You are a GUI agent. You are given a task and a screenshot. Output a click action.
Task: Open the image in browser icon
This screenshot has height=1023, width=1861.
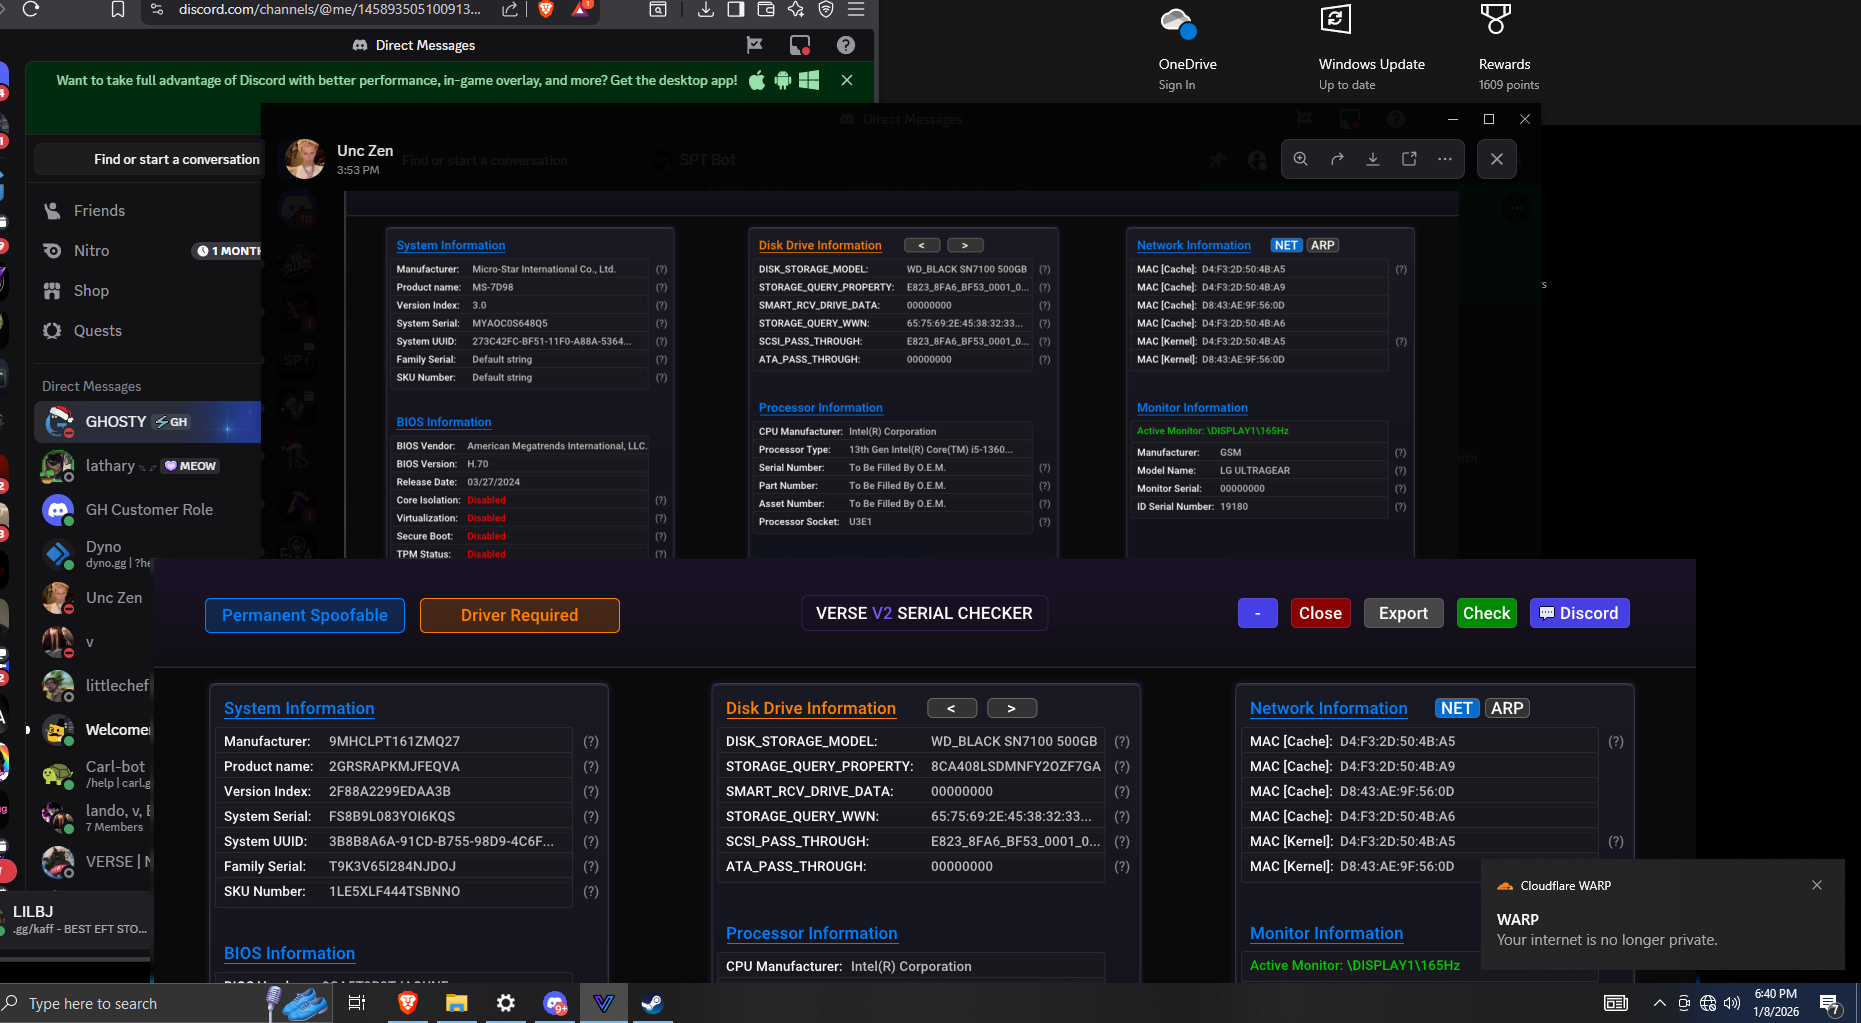pyautogui.click(x=1409, y=159)
